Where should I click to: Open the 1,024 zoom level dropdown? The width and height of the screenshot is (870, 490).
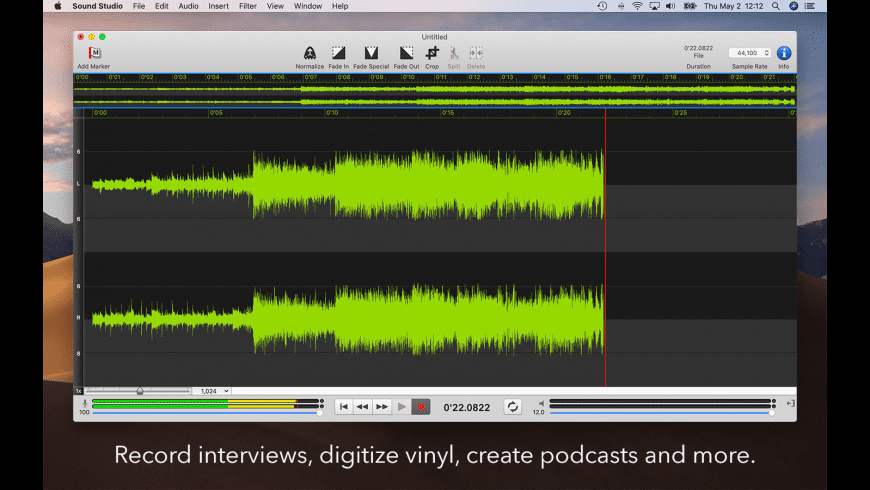pyautogui.click(x=211, y=391)
